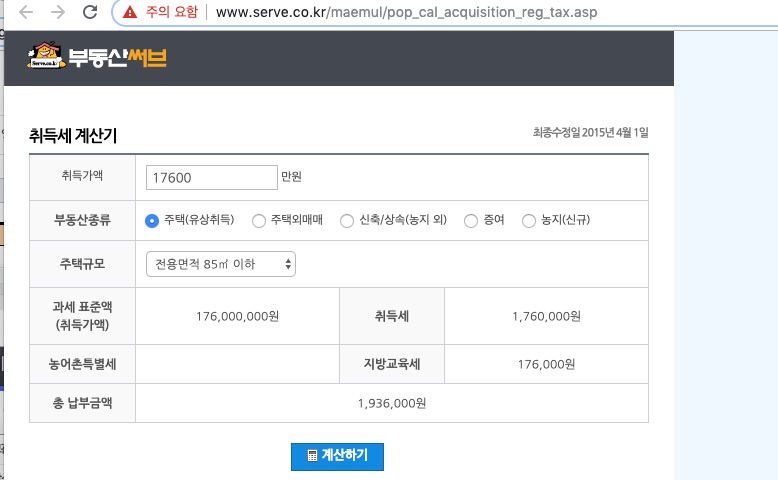Open the 부동산써브 logo in the header
This screenshot has width=778, height=480.
(x=97, y=56)
